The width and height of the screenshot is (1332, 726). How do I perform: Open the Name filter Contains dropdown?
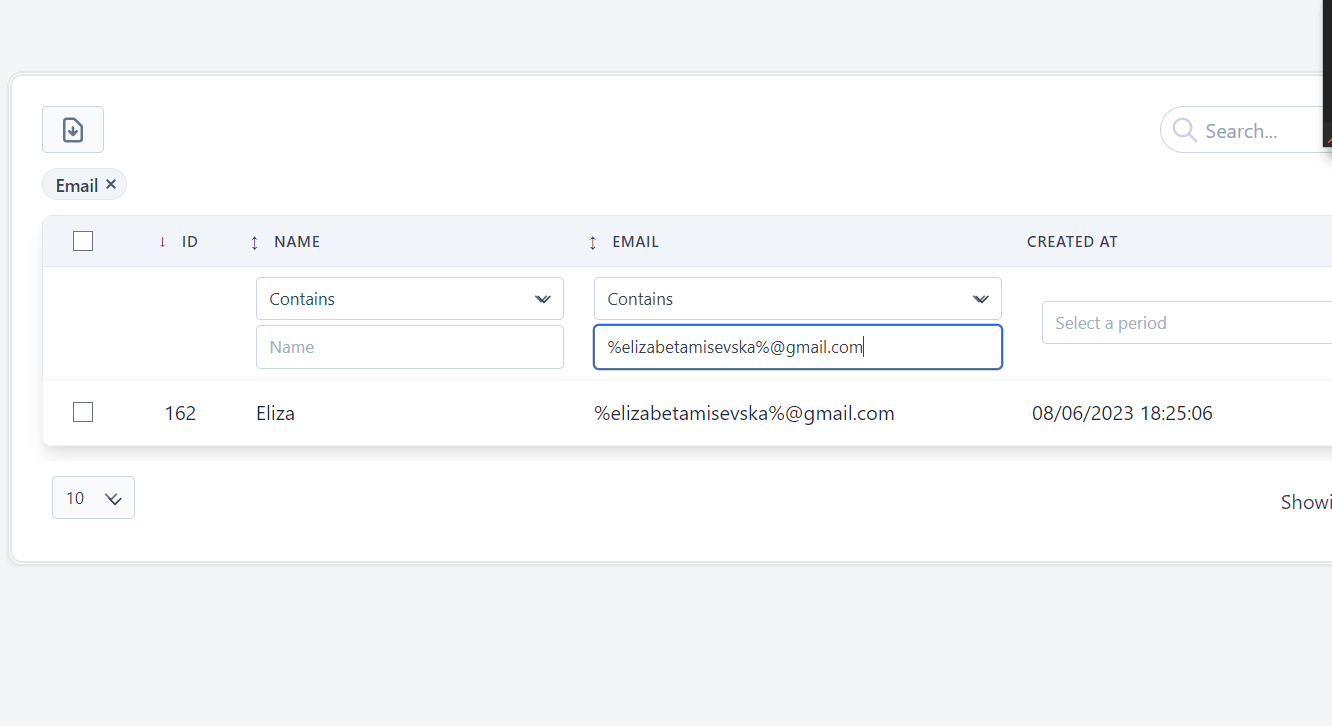(x=410, y=299)
